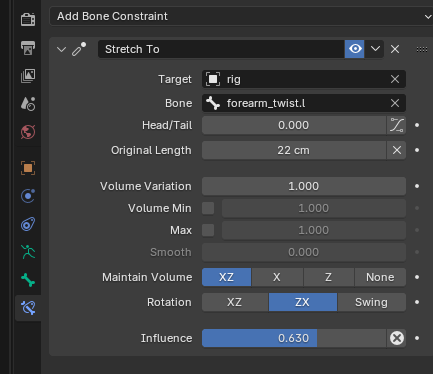433x374 pixels.
Task: Click the Volume Variation value field
Action: click(x=304, y=186)
